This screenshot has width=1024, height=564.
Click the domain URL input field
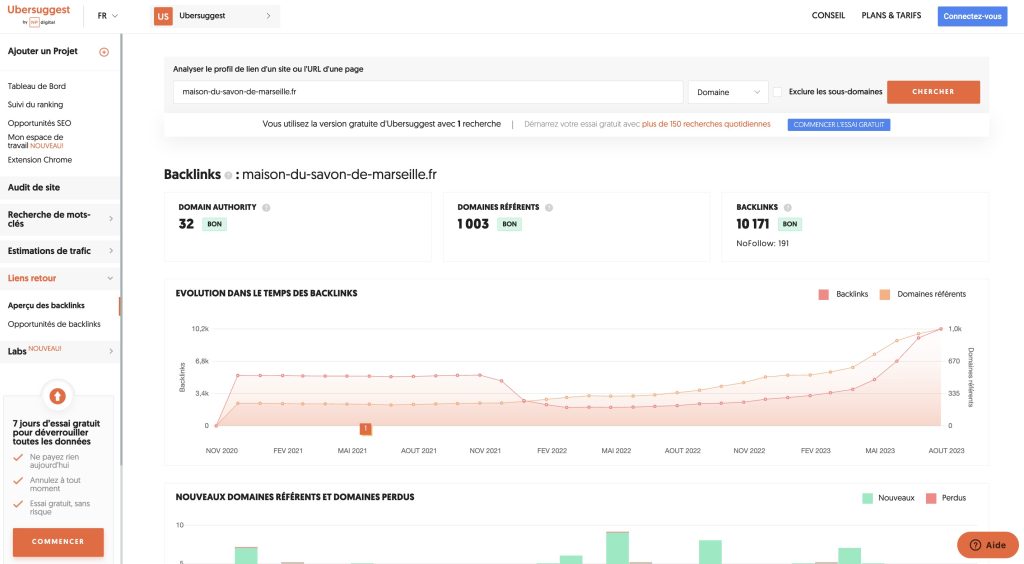point(428,92)
